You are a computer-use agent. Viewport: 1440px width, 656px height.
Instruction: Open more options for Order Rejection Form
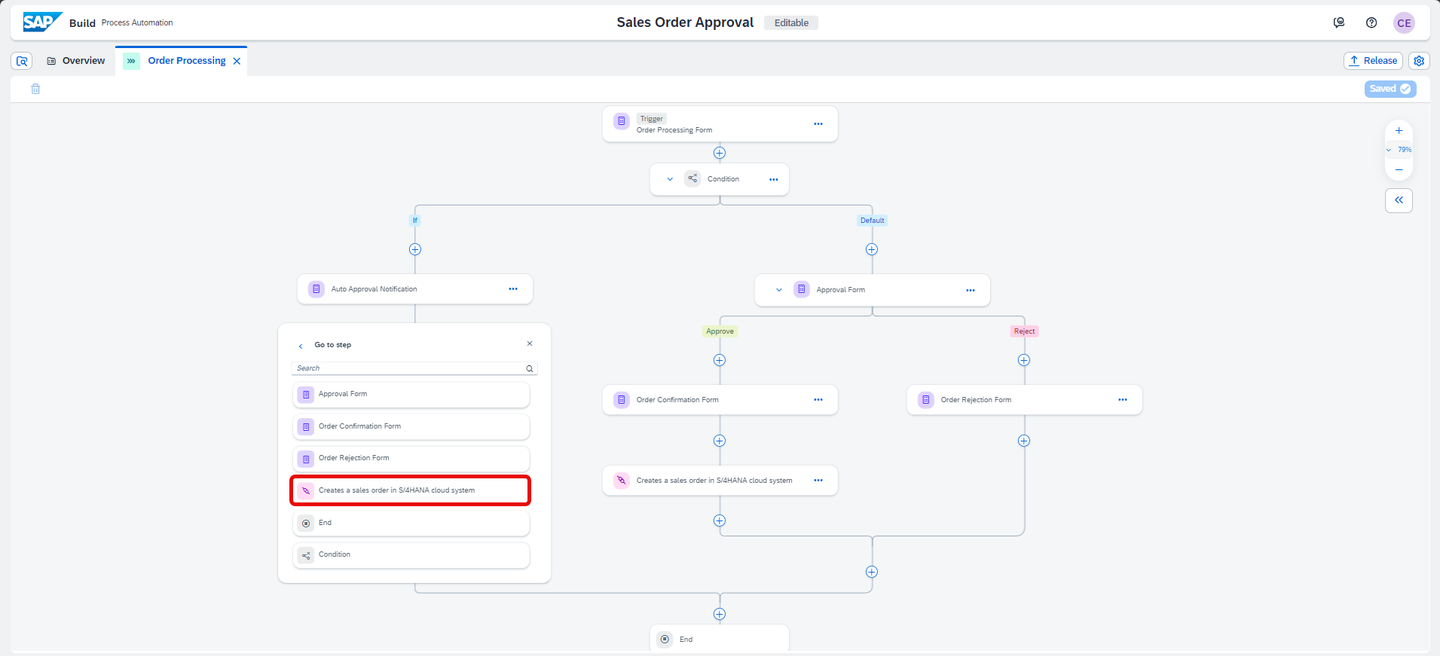point(1122,399)
